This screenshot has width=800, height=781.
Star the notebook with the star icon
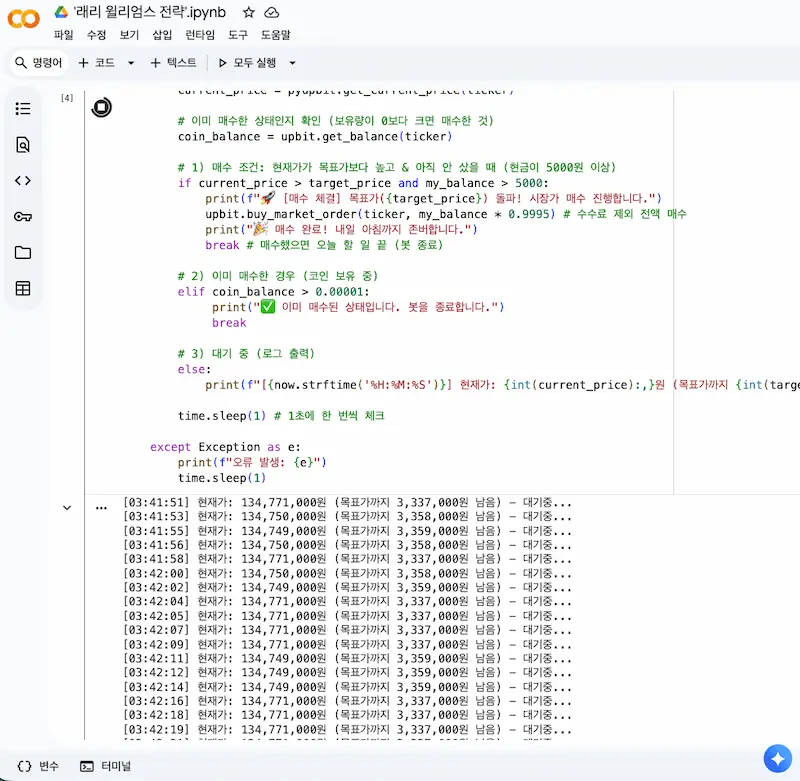[x=248, y=12]
